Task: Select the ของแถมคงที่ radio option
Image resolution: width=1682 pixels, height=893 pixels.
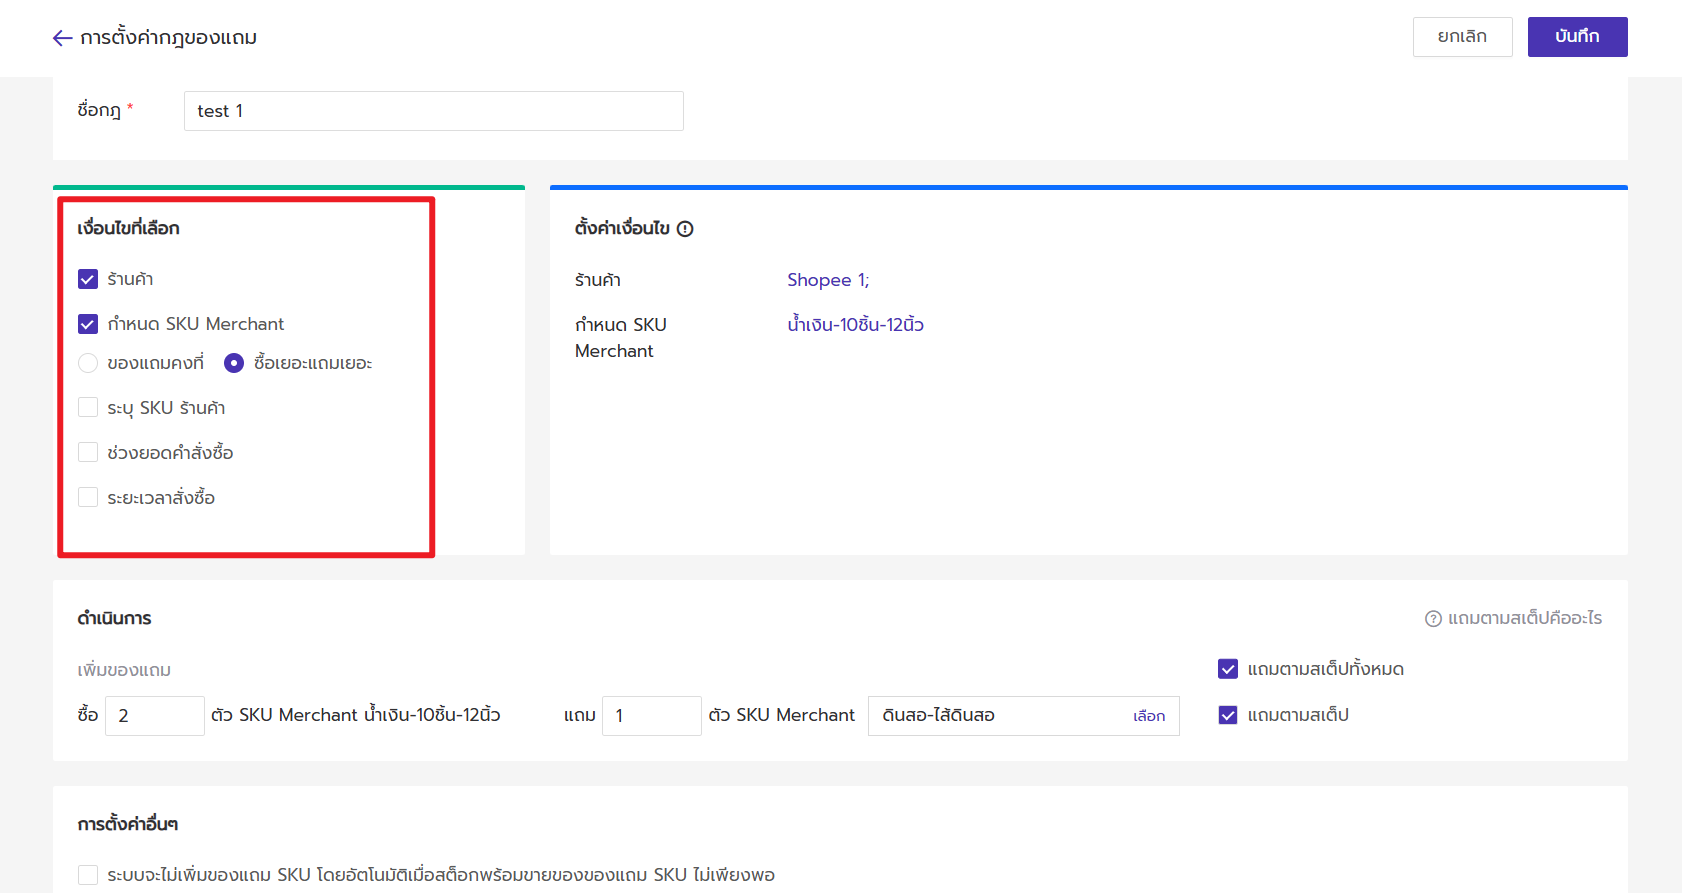Action: 88,363
